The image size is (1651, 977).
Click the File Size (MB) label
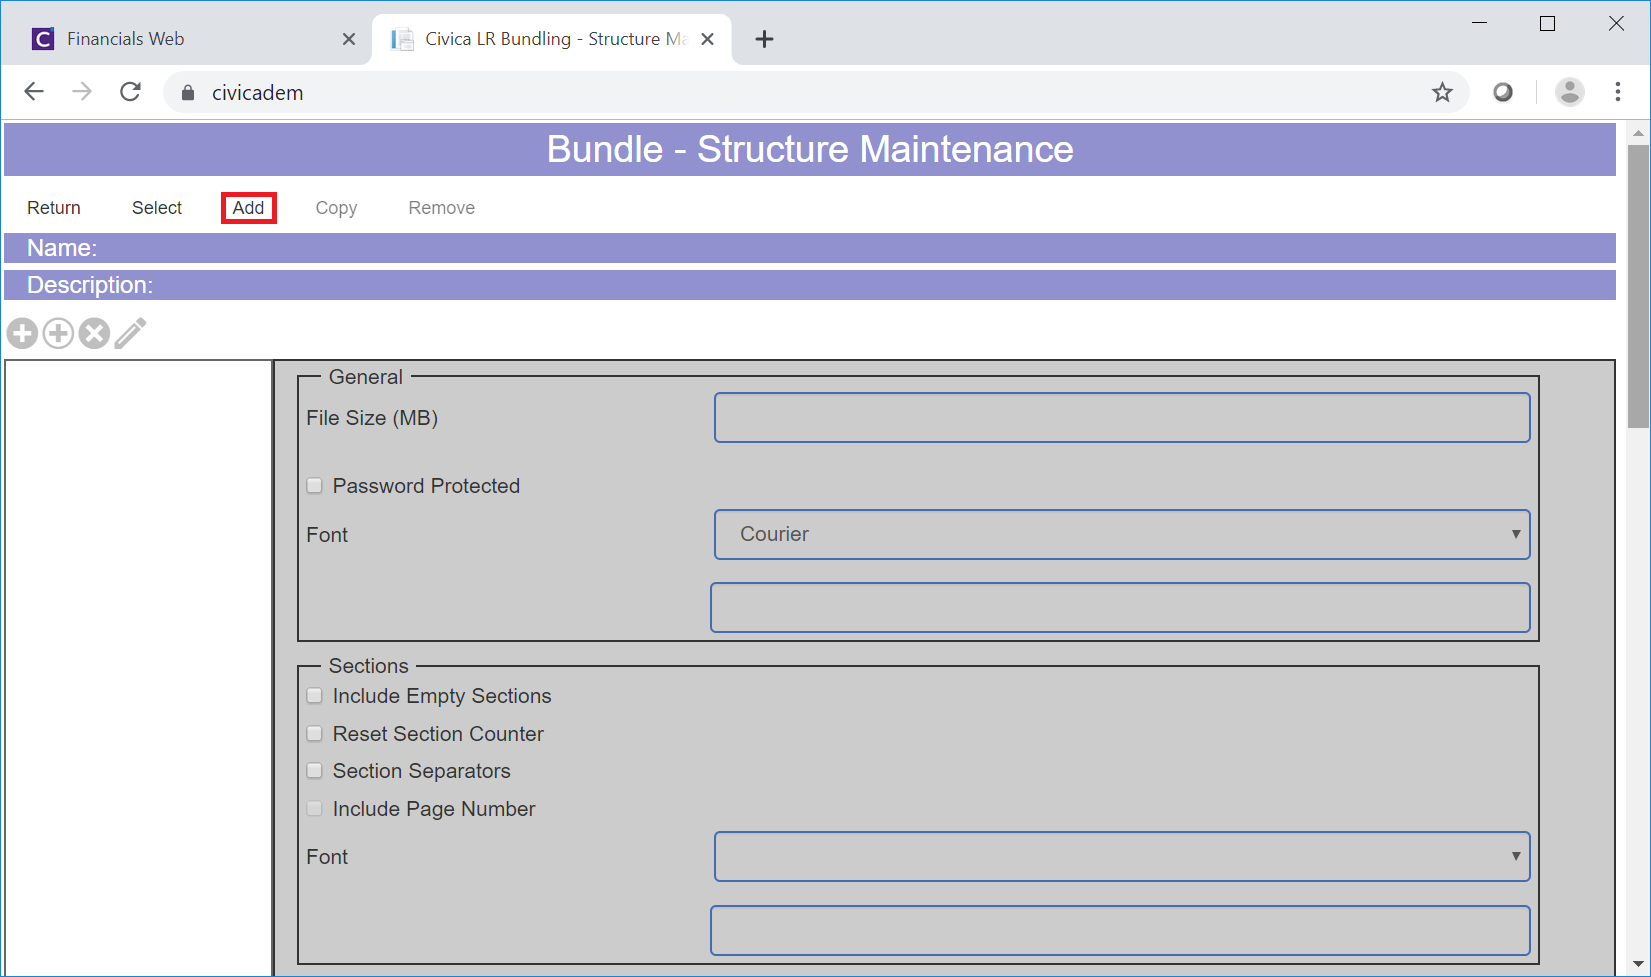[x=372, y=418]
